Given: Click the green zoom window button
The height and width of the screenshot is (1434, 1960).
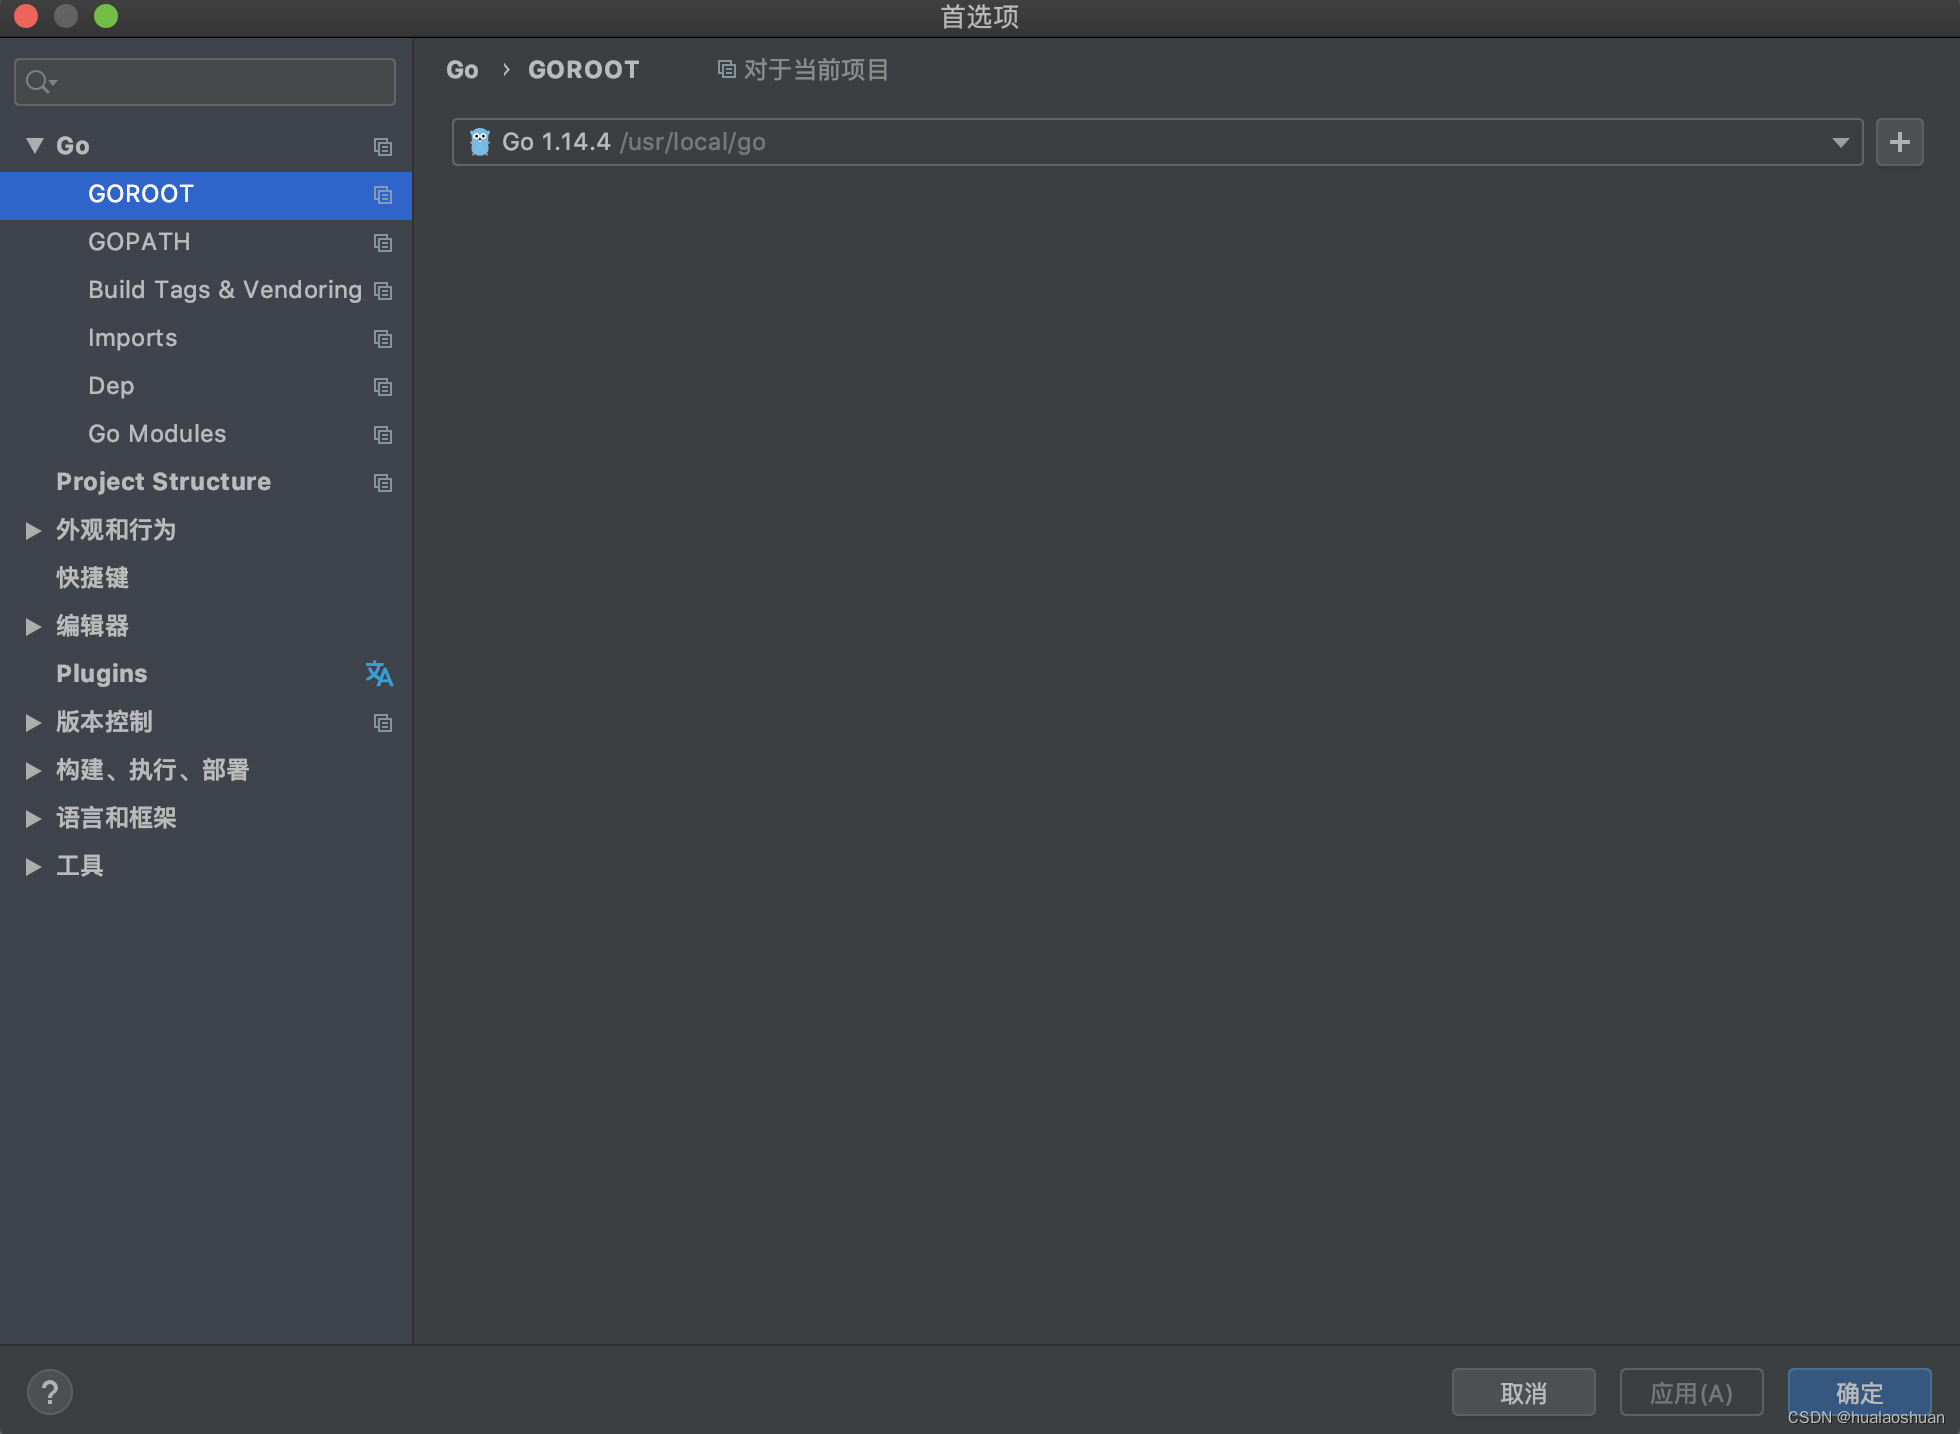Looking at the screenshot, I should (x=106, y=16).
